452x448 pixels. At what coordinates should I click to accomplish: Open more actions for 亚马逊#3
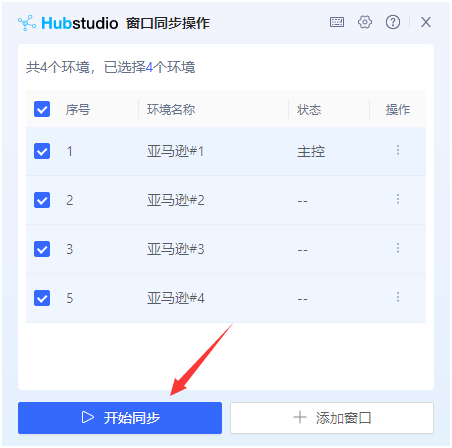tap(398, 248)
